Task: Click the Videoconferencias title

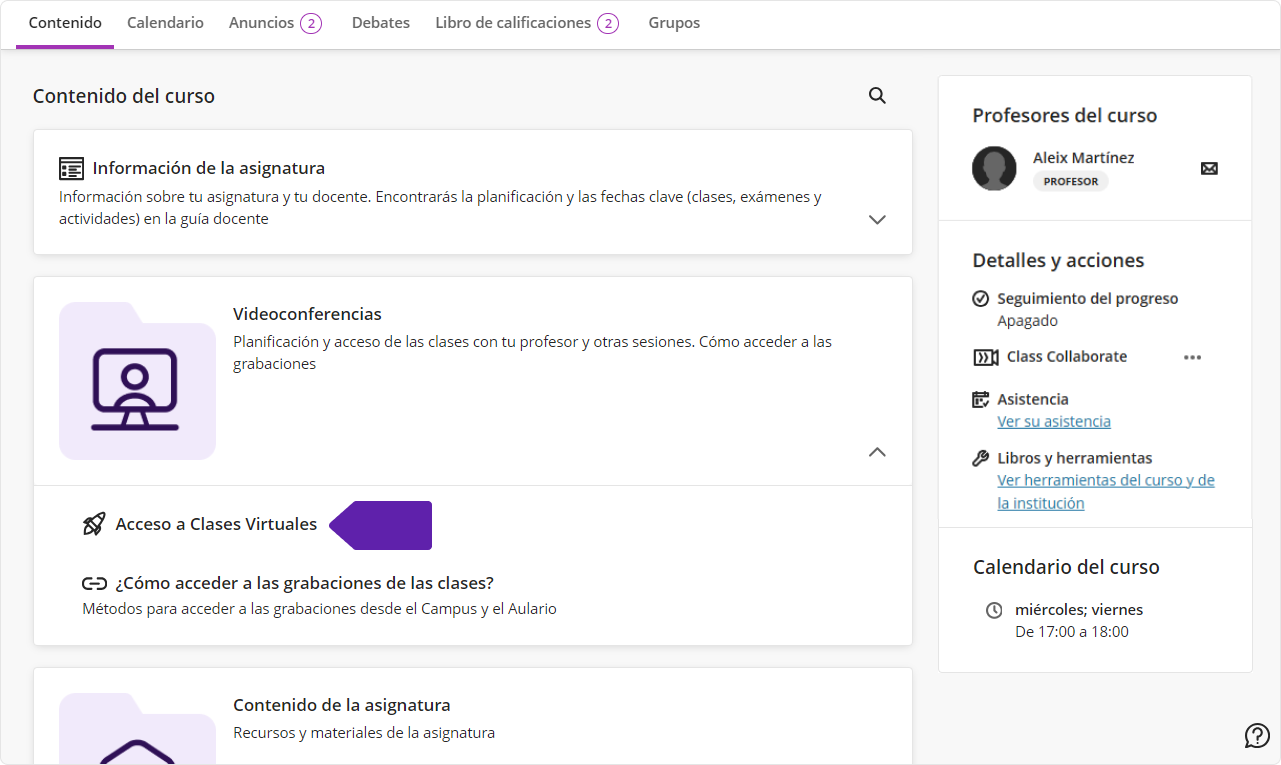Action: 307,314
